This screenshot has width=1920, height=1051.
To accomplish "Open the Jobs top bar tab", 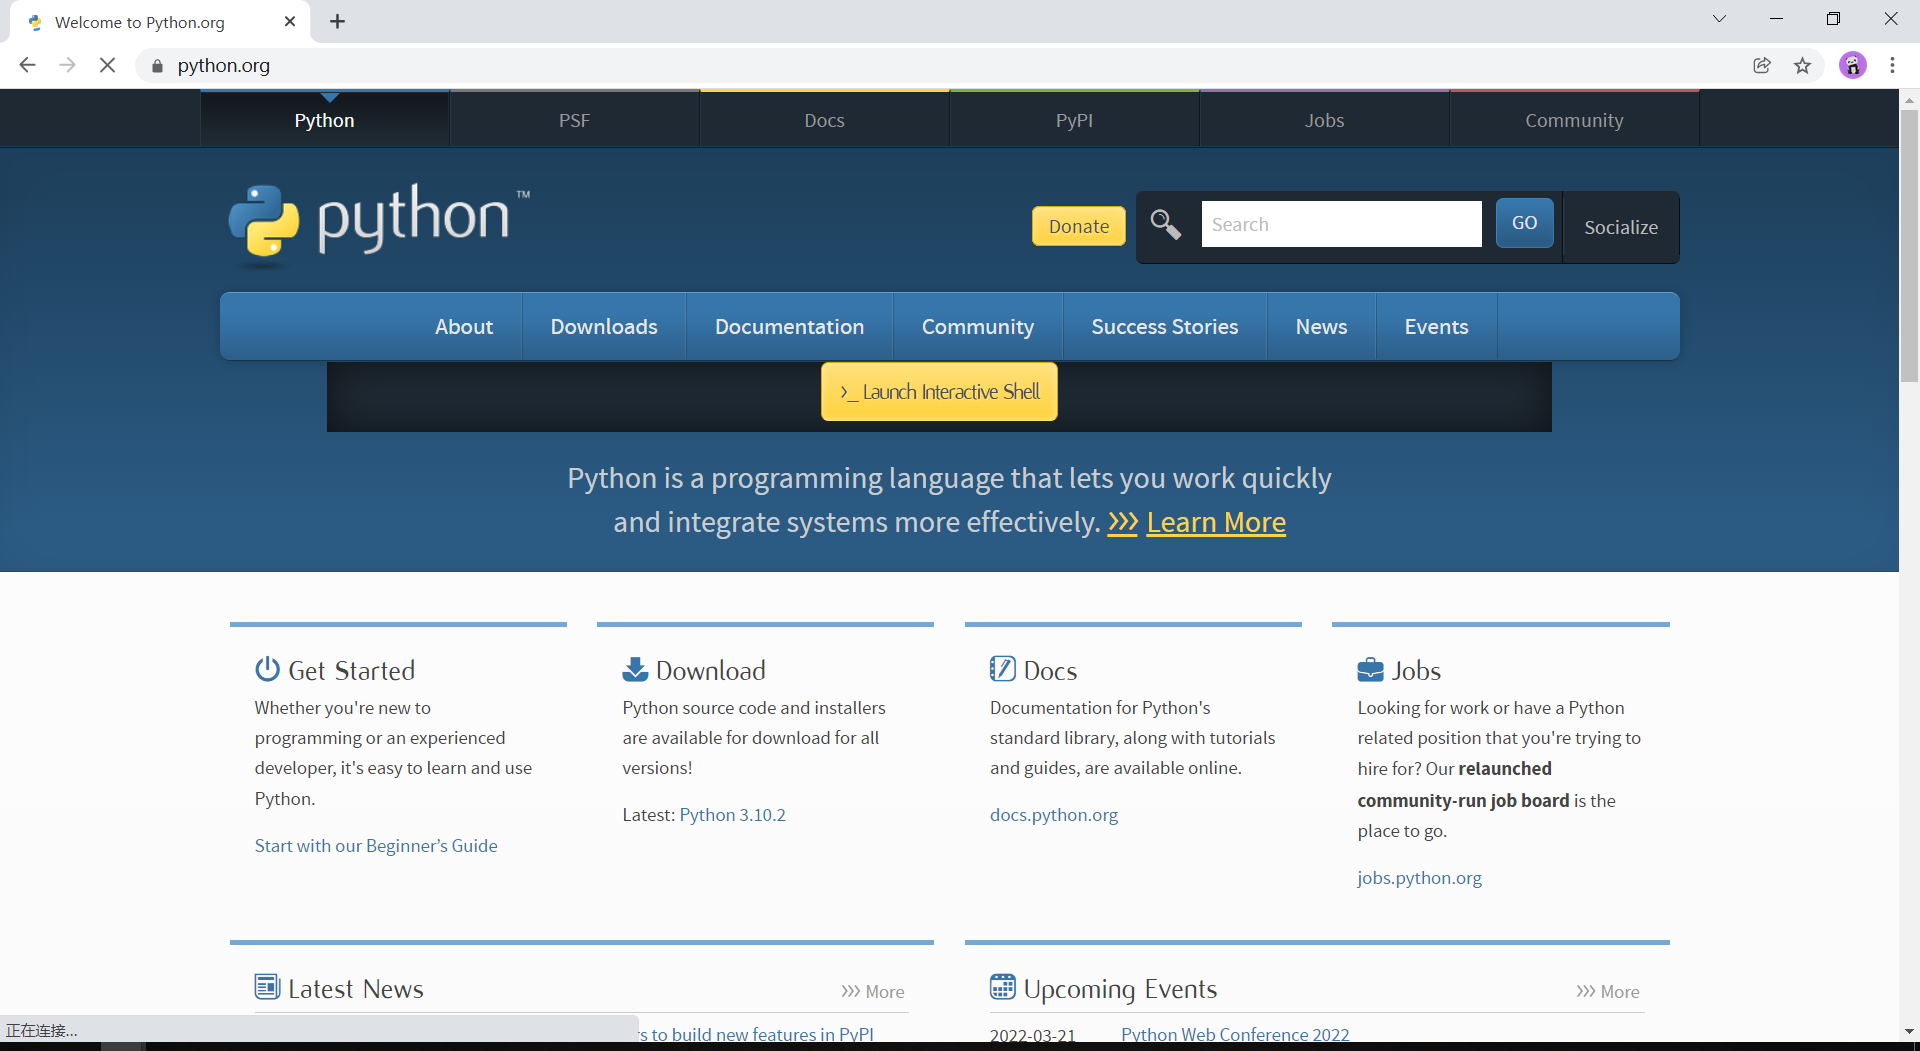I will point(1324,119).
